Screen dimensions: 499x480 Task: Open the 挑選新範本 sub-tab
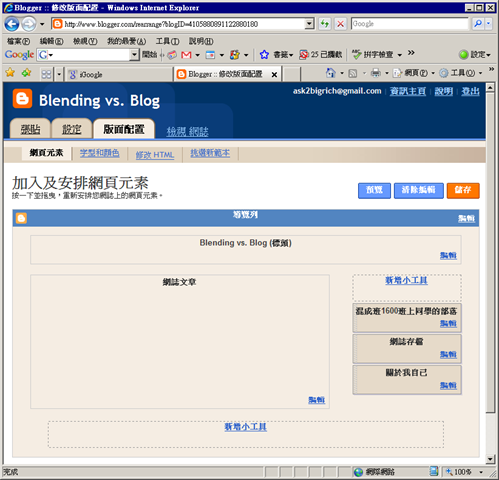tap(210, 153)
